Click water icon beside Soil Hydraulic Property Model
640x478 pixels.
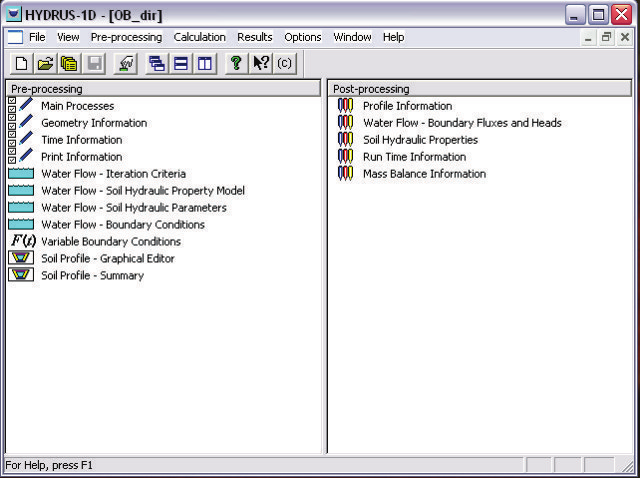pyautogui.click(x=21, y=190)
